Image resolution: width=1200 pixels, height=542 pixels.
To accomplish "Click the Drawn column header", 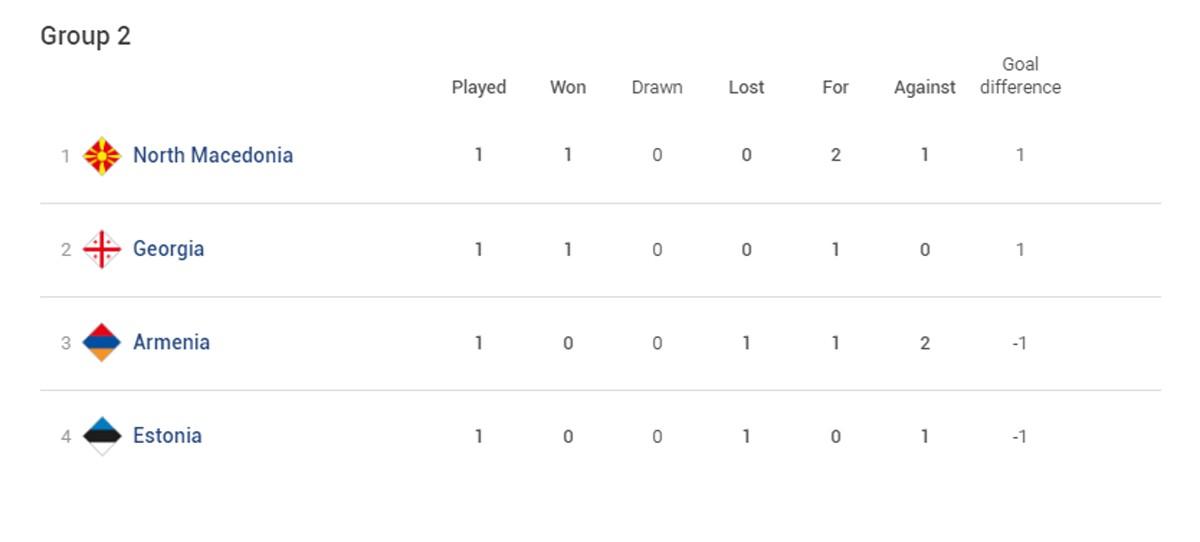I will click(657, 87).
